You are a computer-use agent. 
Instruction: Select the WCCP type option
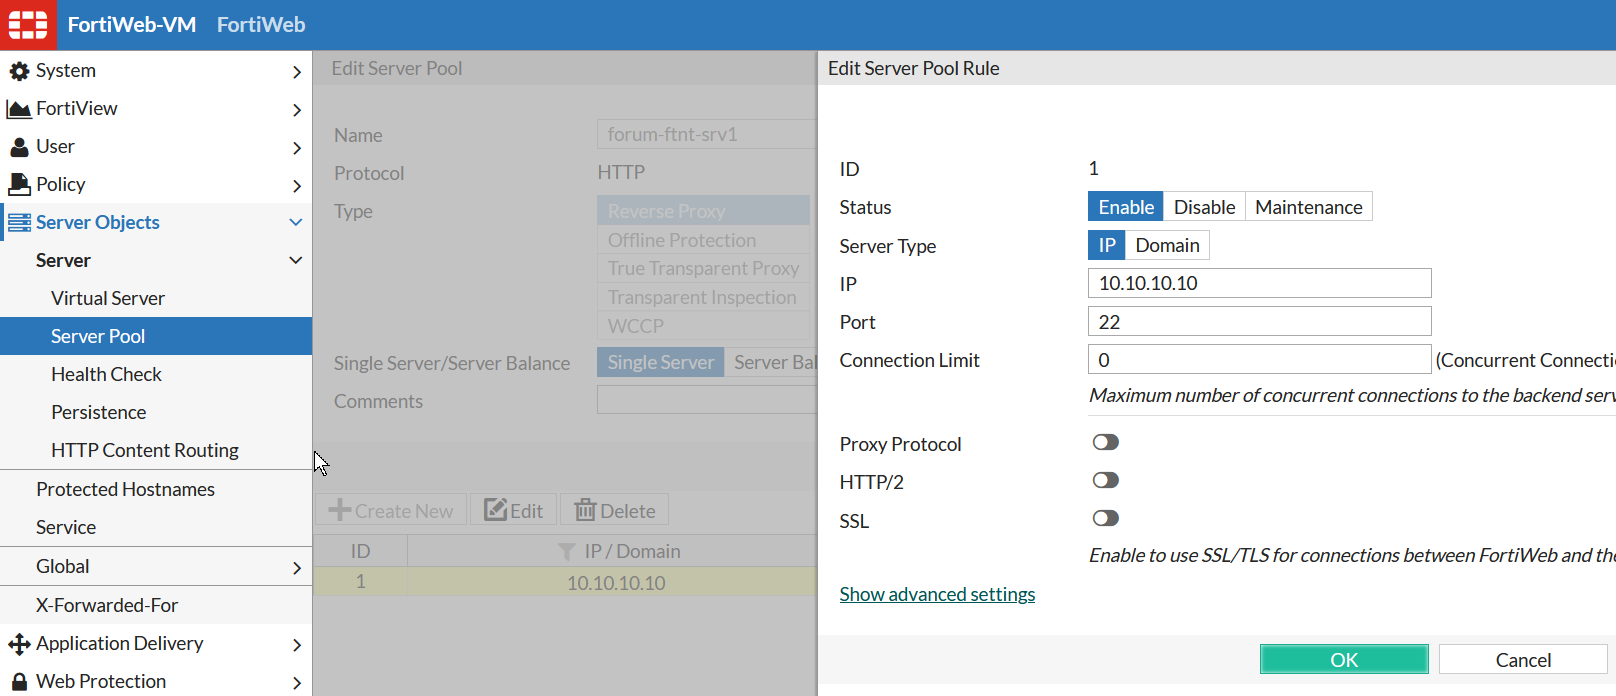click(703, 326)
